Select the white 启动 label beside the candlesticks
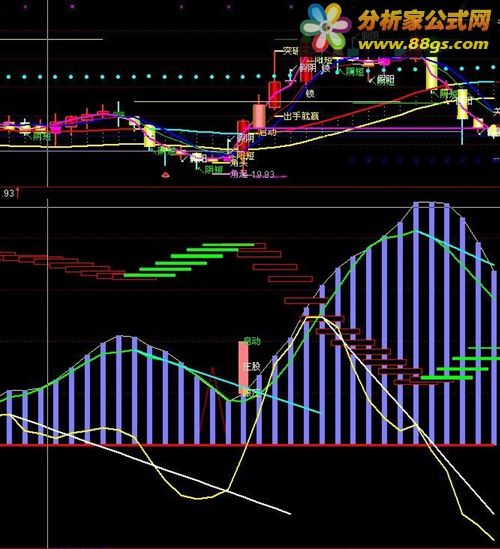This screenshot has width=500, height=549. click(268, 132)
